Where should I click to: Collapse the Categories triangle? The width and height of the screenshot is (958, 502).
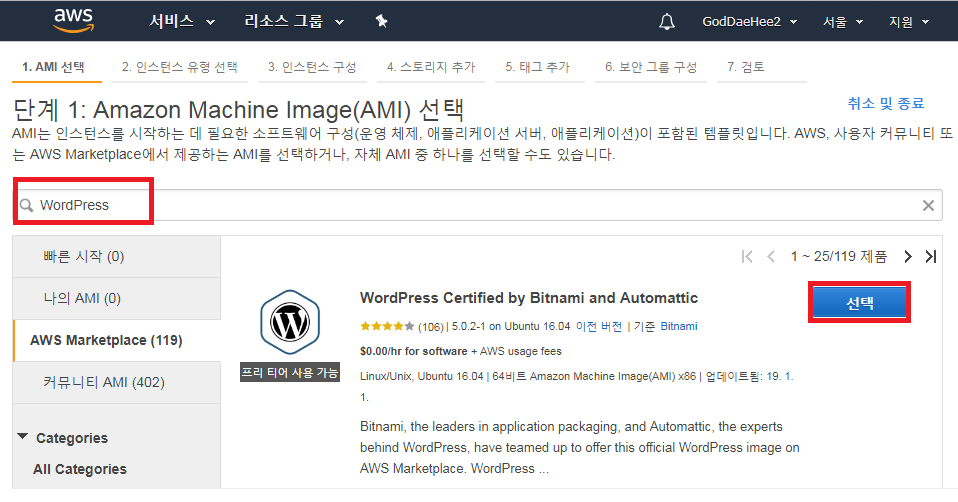point(23,437)
